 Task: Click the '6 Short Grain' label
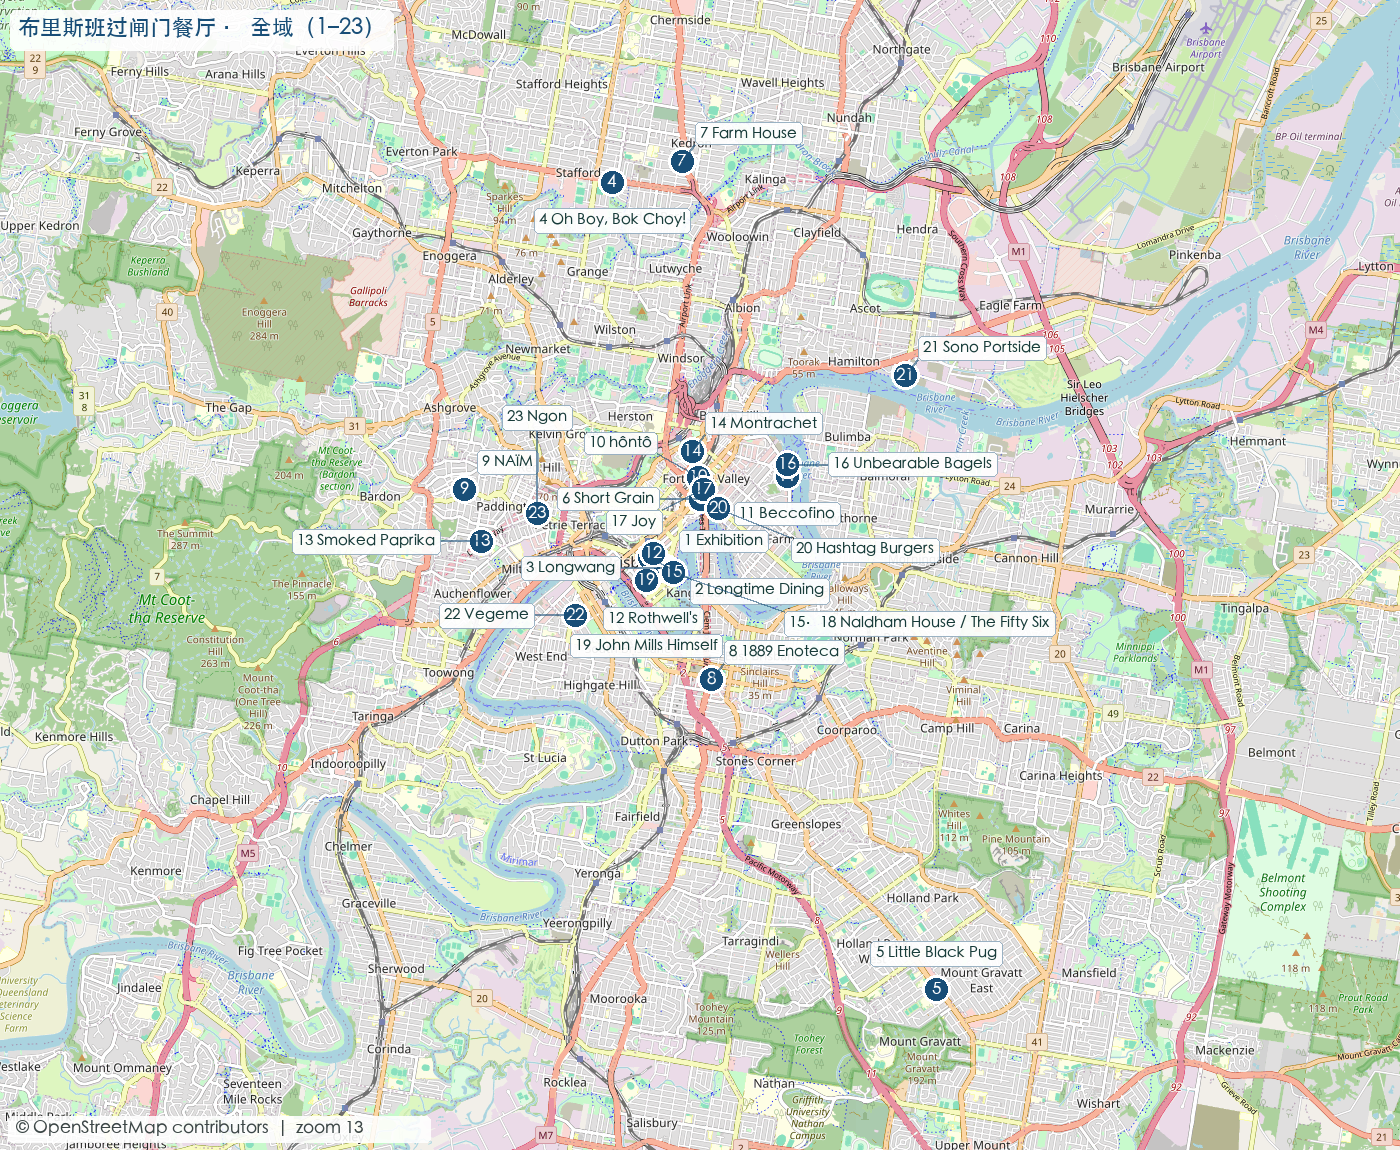pos(608,498)
